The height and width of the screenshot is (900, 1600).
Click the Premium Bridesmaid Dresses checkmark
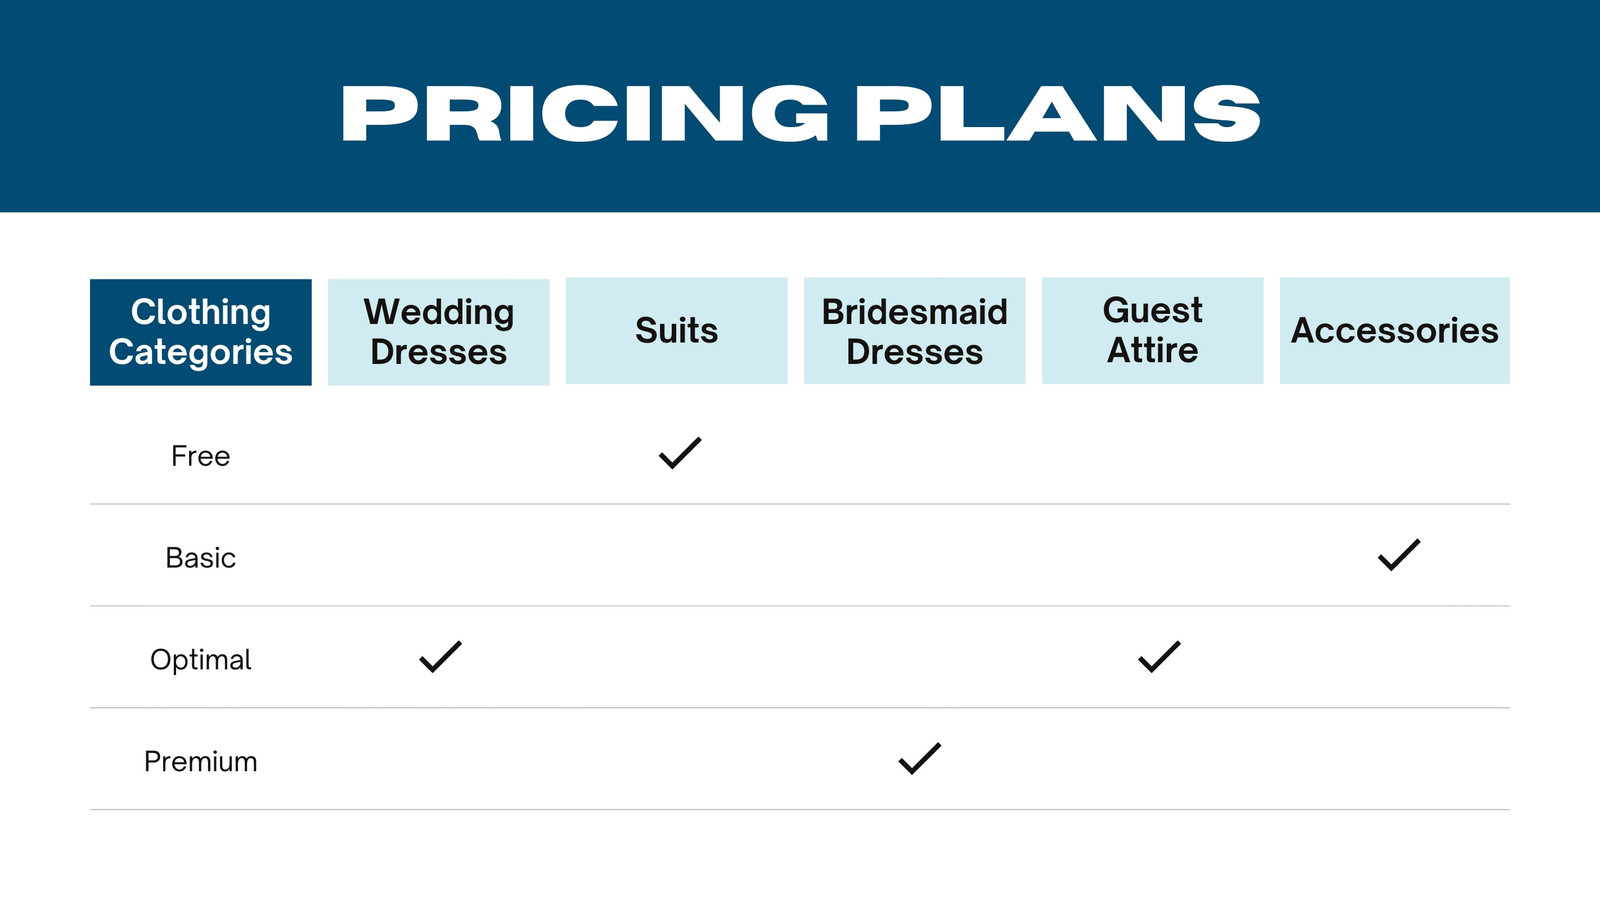(920, 758)
